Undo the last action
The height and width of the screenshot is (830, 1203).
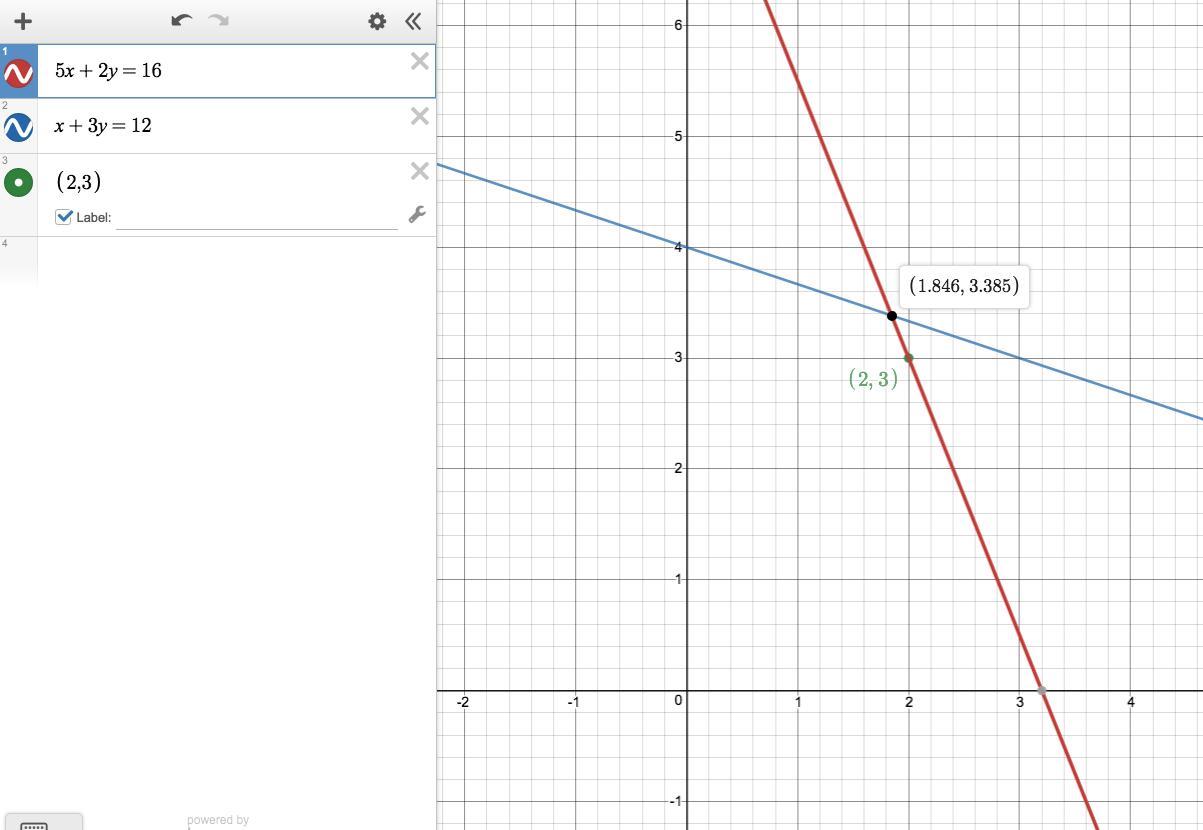[x=181, y=20]
